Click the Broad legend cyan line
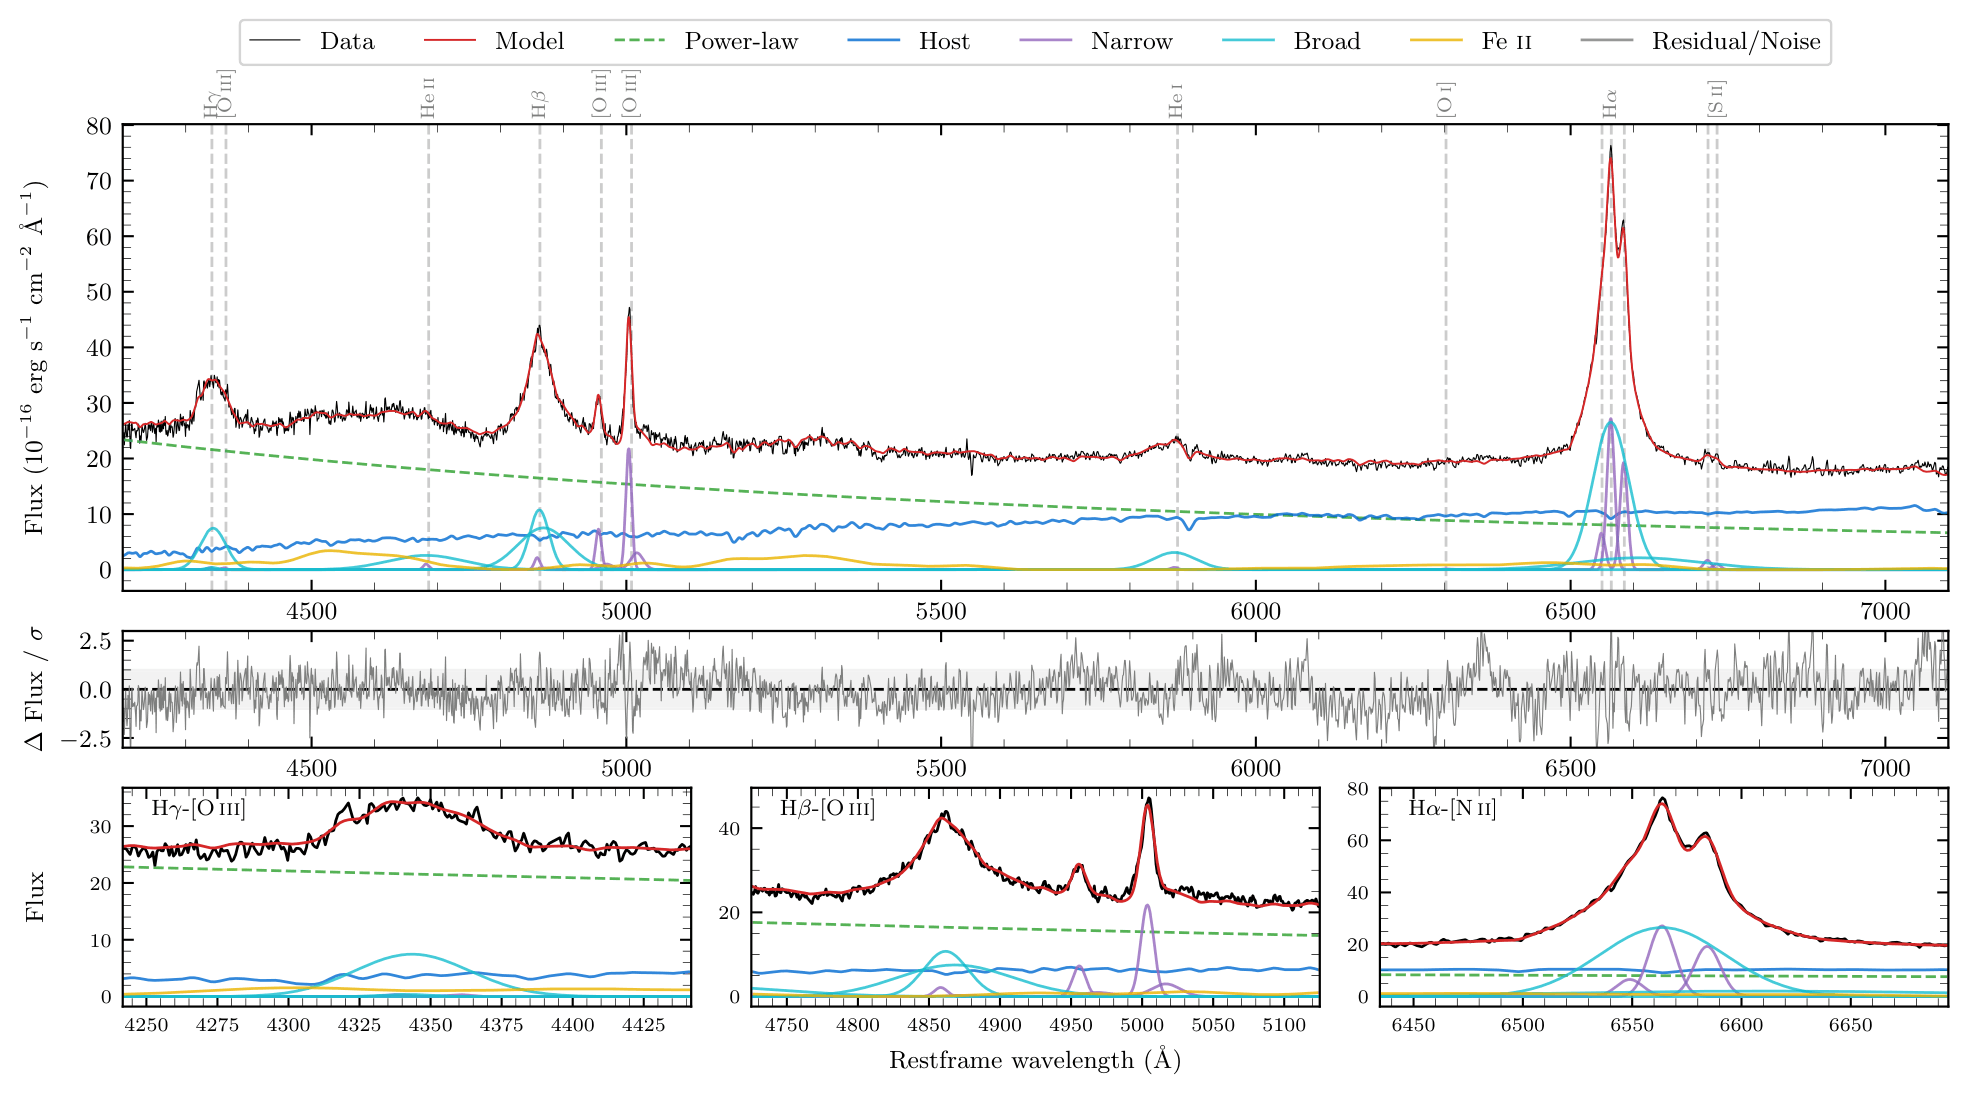 [x=1248, y=41]
